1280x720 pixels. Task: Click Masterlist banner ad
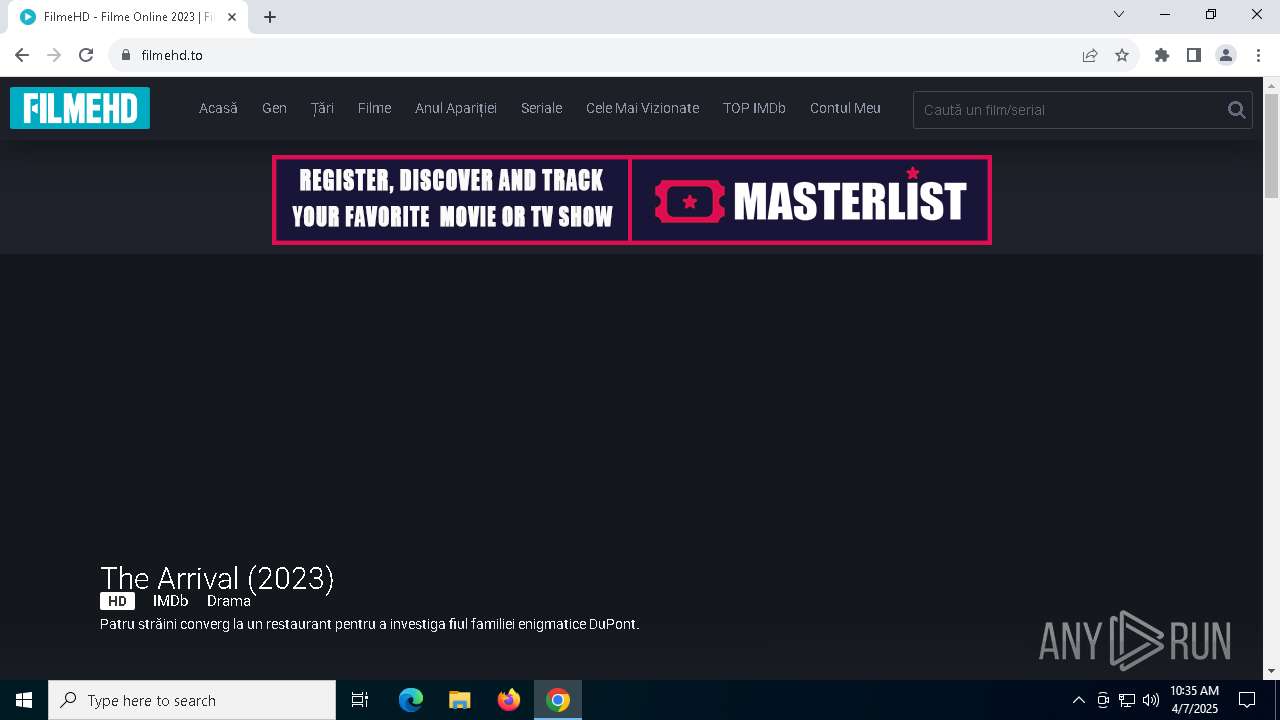(x=632, y=200)
